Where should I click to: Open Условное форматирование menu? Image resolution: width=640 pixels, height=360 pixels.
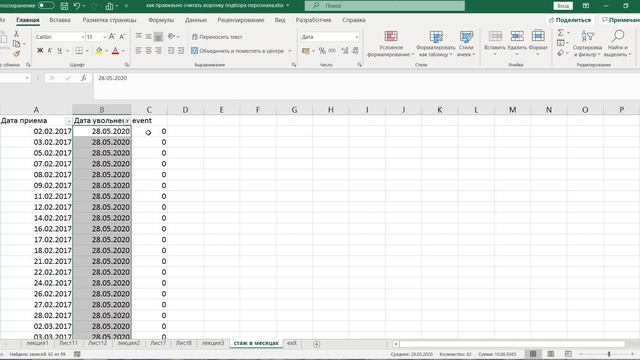click(391, 44)
